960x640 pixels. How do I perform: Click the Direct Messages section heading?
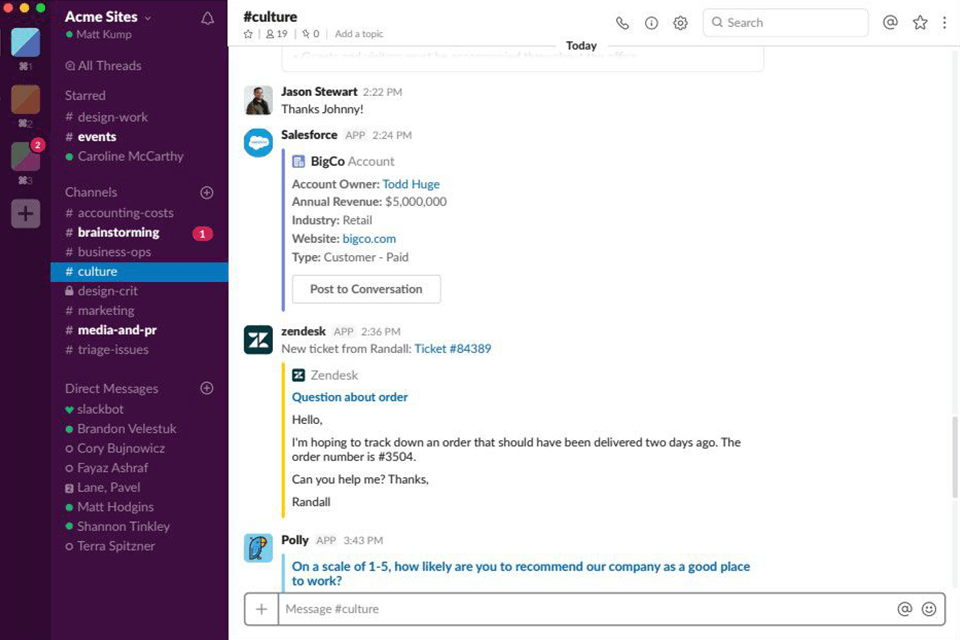111,388
